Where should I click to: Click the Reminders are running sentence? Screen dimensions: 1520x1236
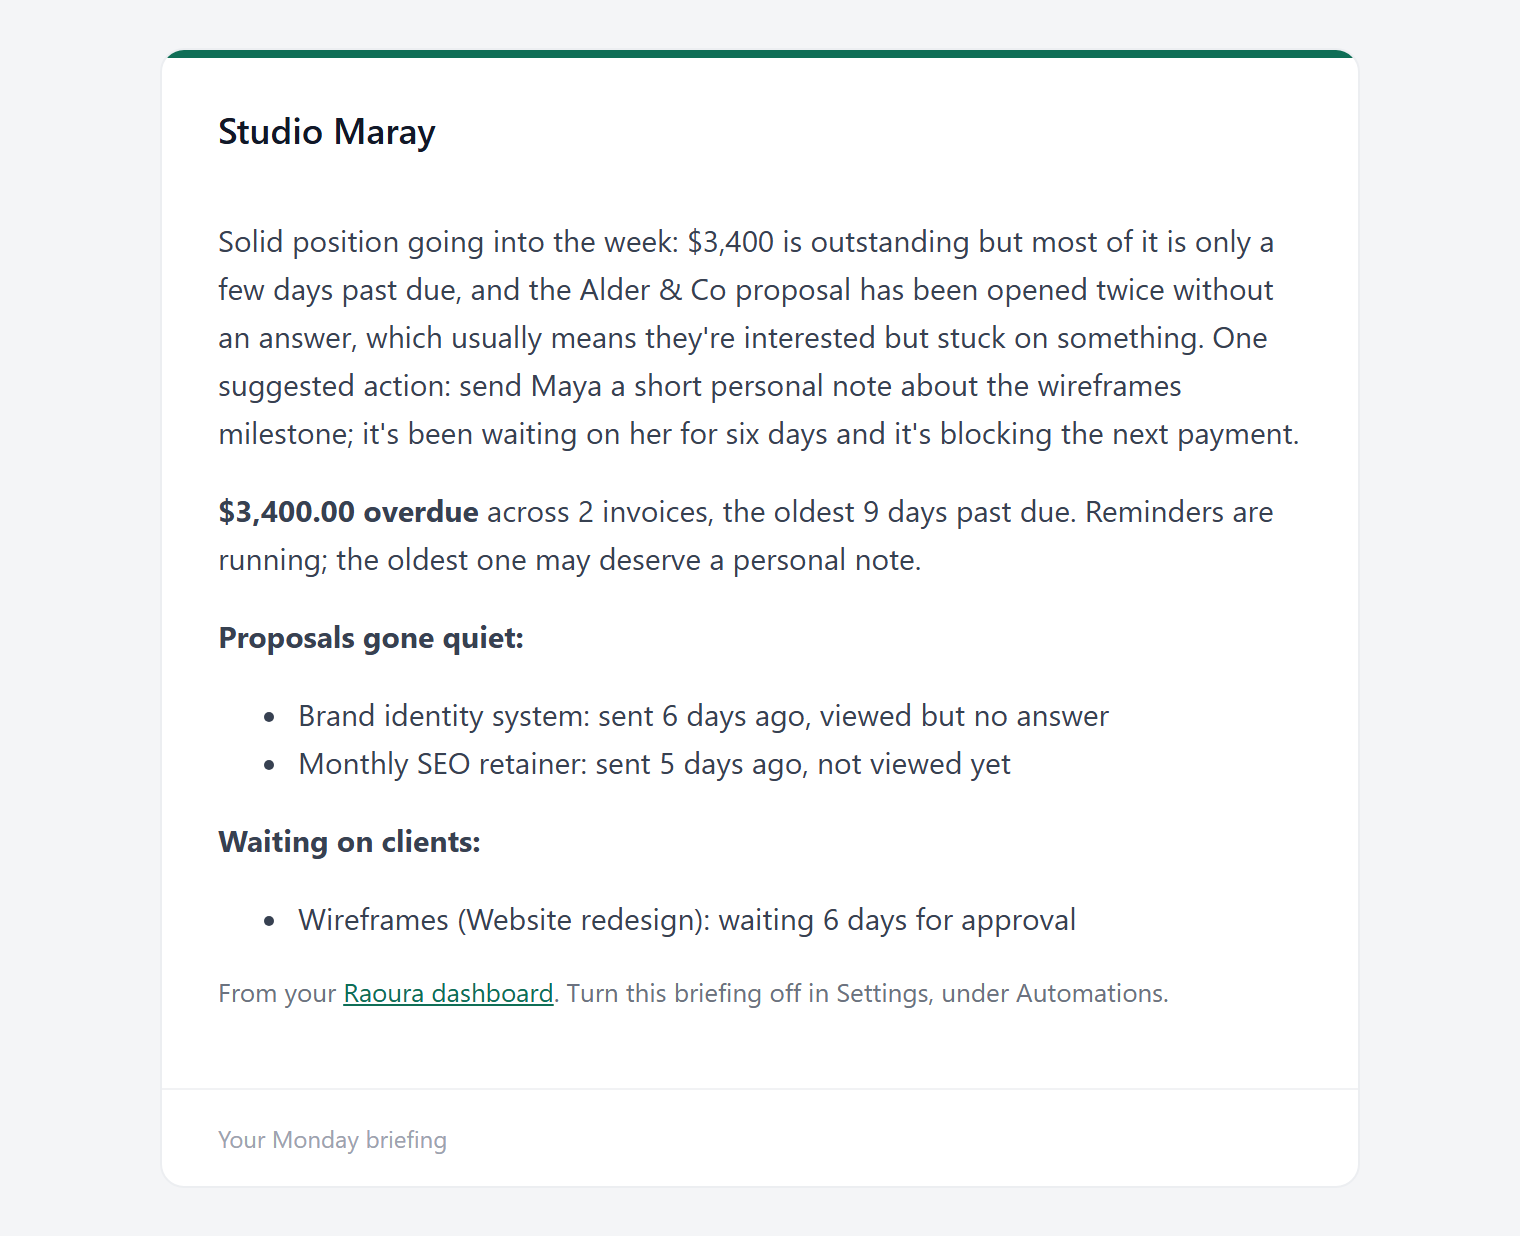click(745, 536)
